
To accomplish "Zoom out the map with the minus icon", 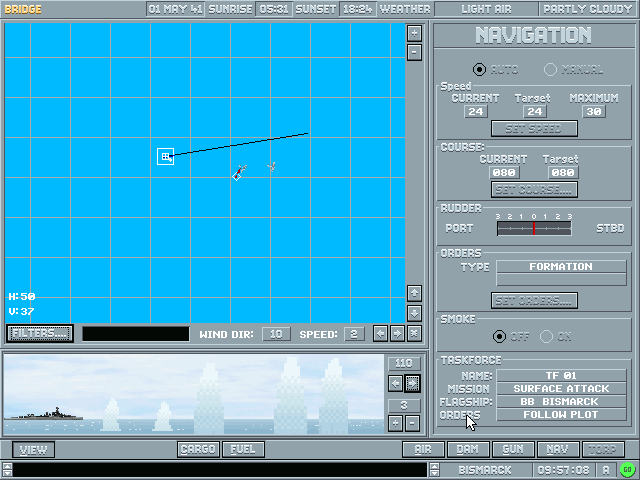I will pyautogui.click(x=414, y=52).
